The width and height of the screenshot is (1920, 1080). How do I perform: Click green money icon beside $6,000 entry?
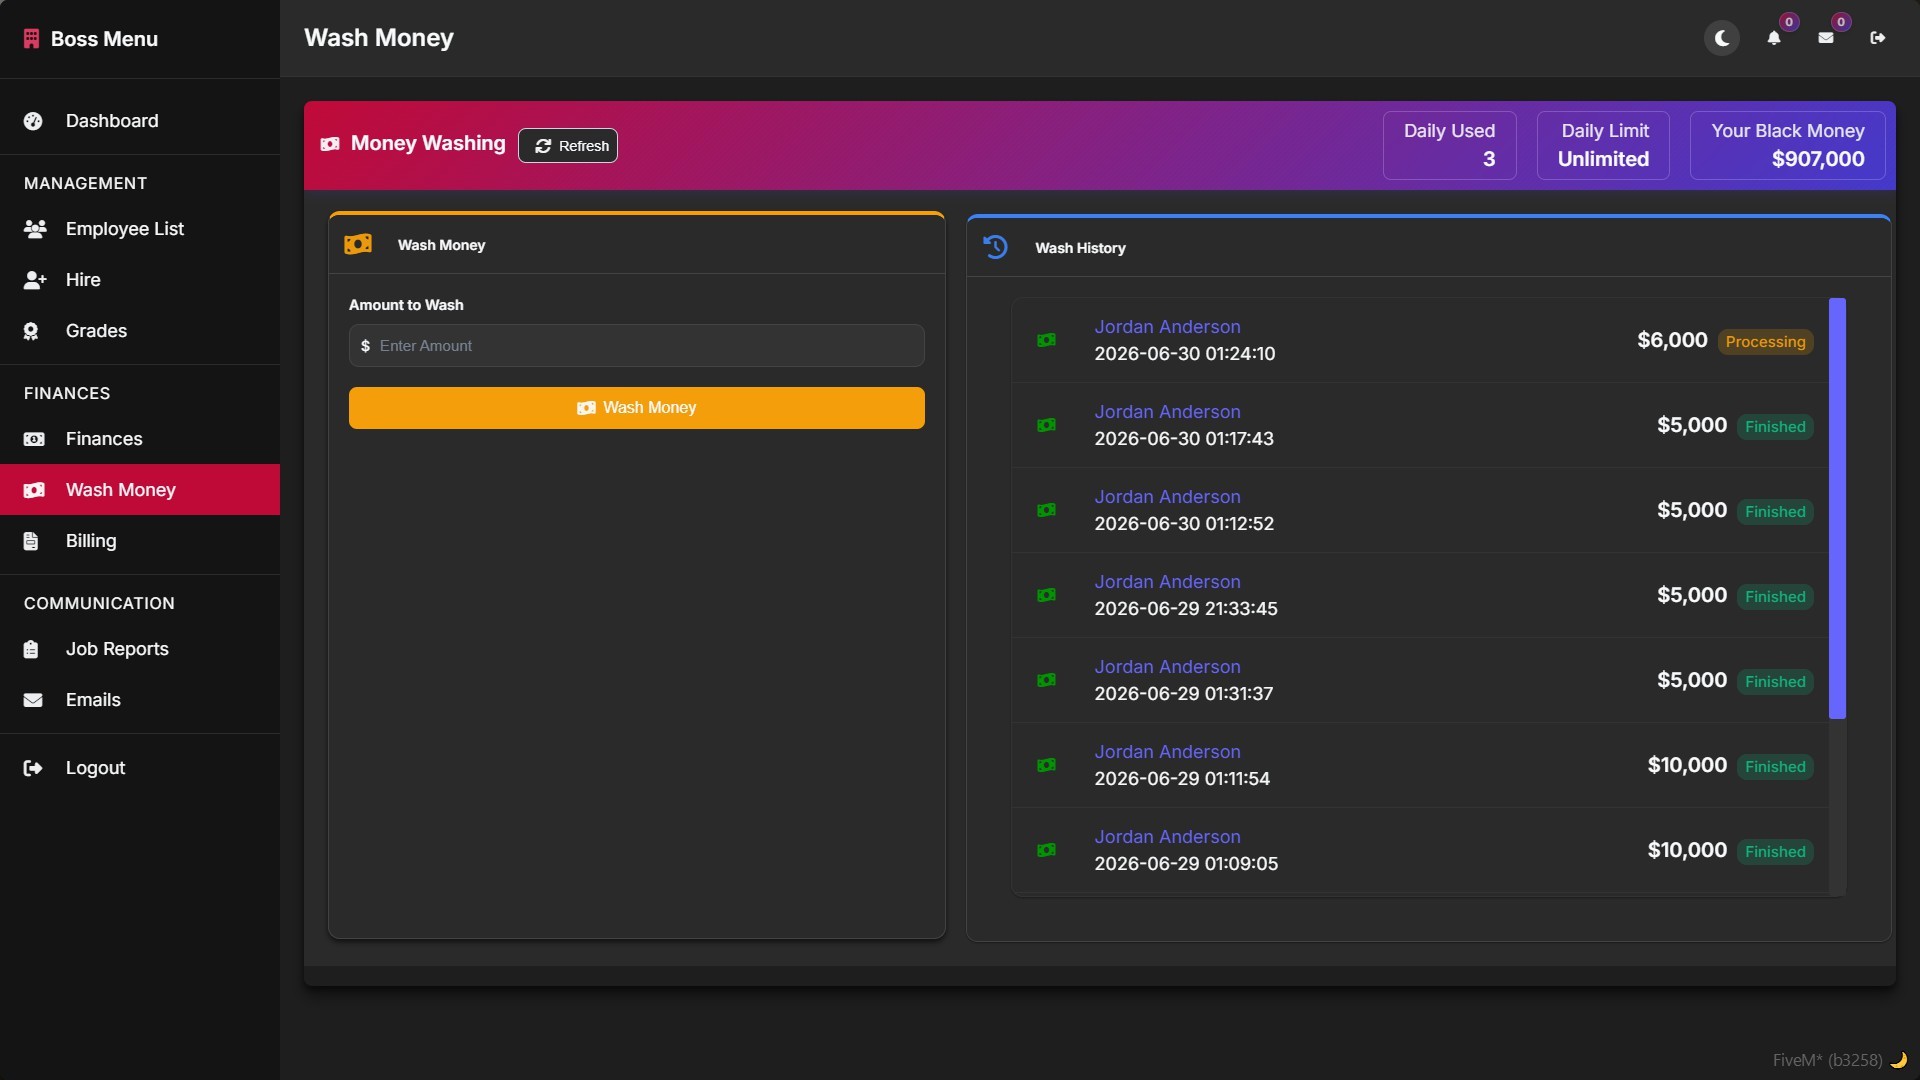[x=1046, y=340]
